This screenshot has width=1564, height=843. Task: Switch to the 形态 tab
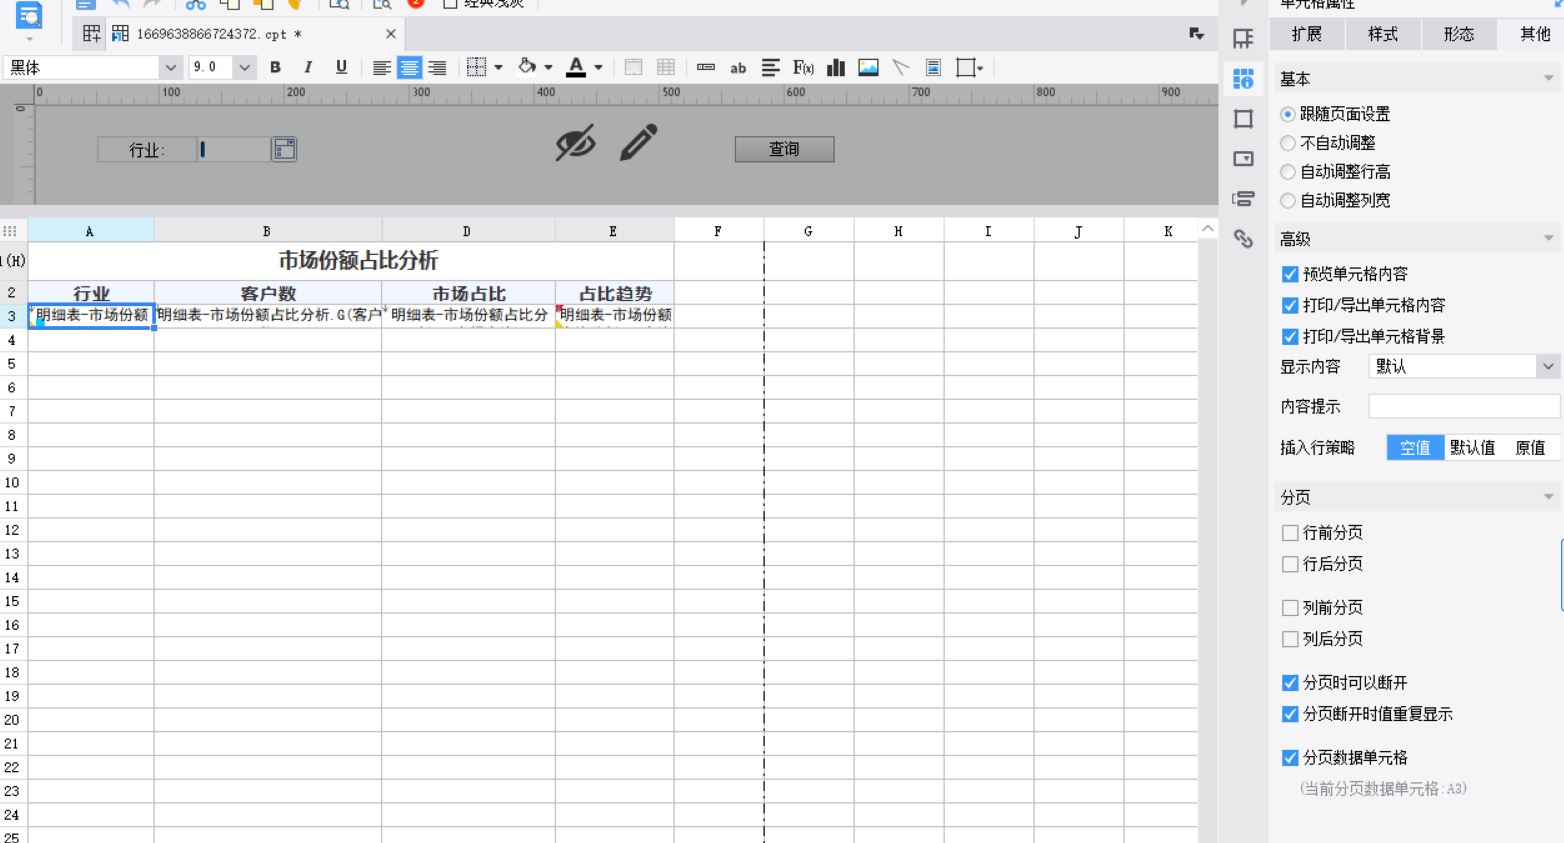pyautogui.click(x=1459, y=34)
